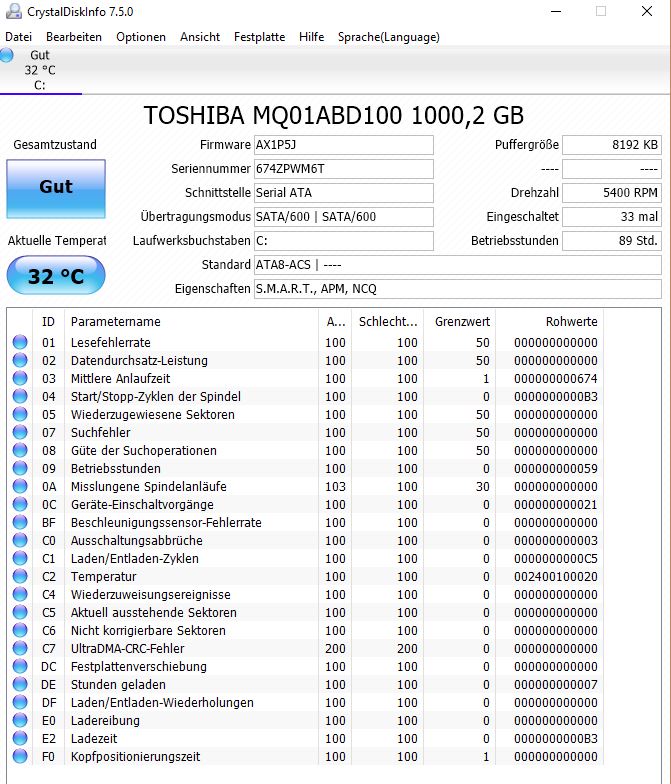Click the status orb for Wiederzuweisungsereignisse
Viewport: 671px width, 784px height.
20,594
